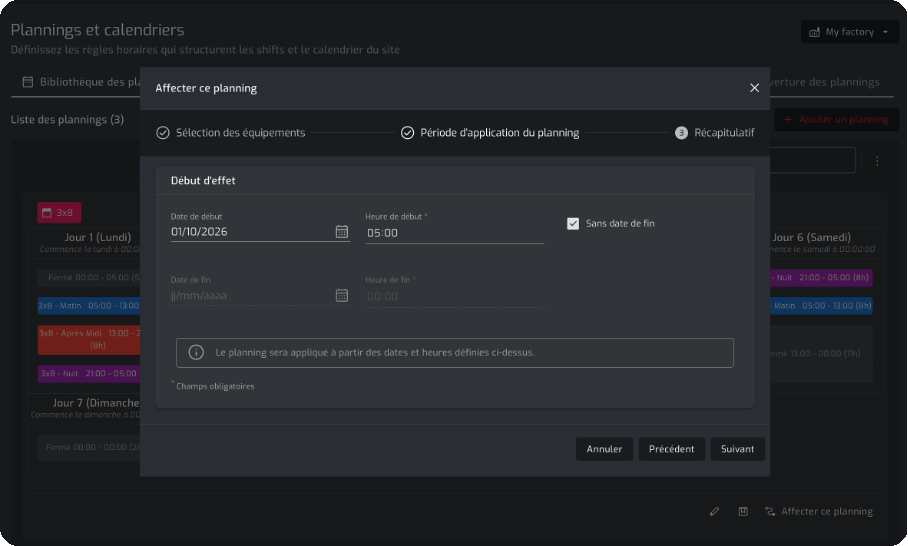This screenshot has height=546, width=908.
Task: Click 'Champs obligatoires' note
Action: click(215, 386)
